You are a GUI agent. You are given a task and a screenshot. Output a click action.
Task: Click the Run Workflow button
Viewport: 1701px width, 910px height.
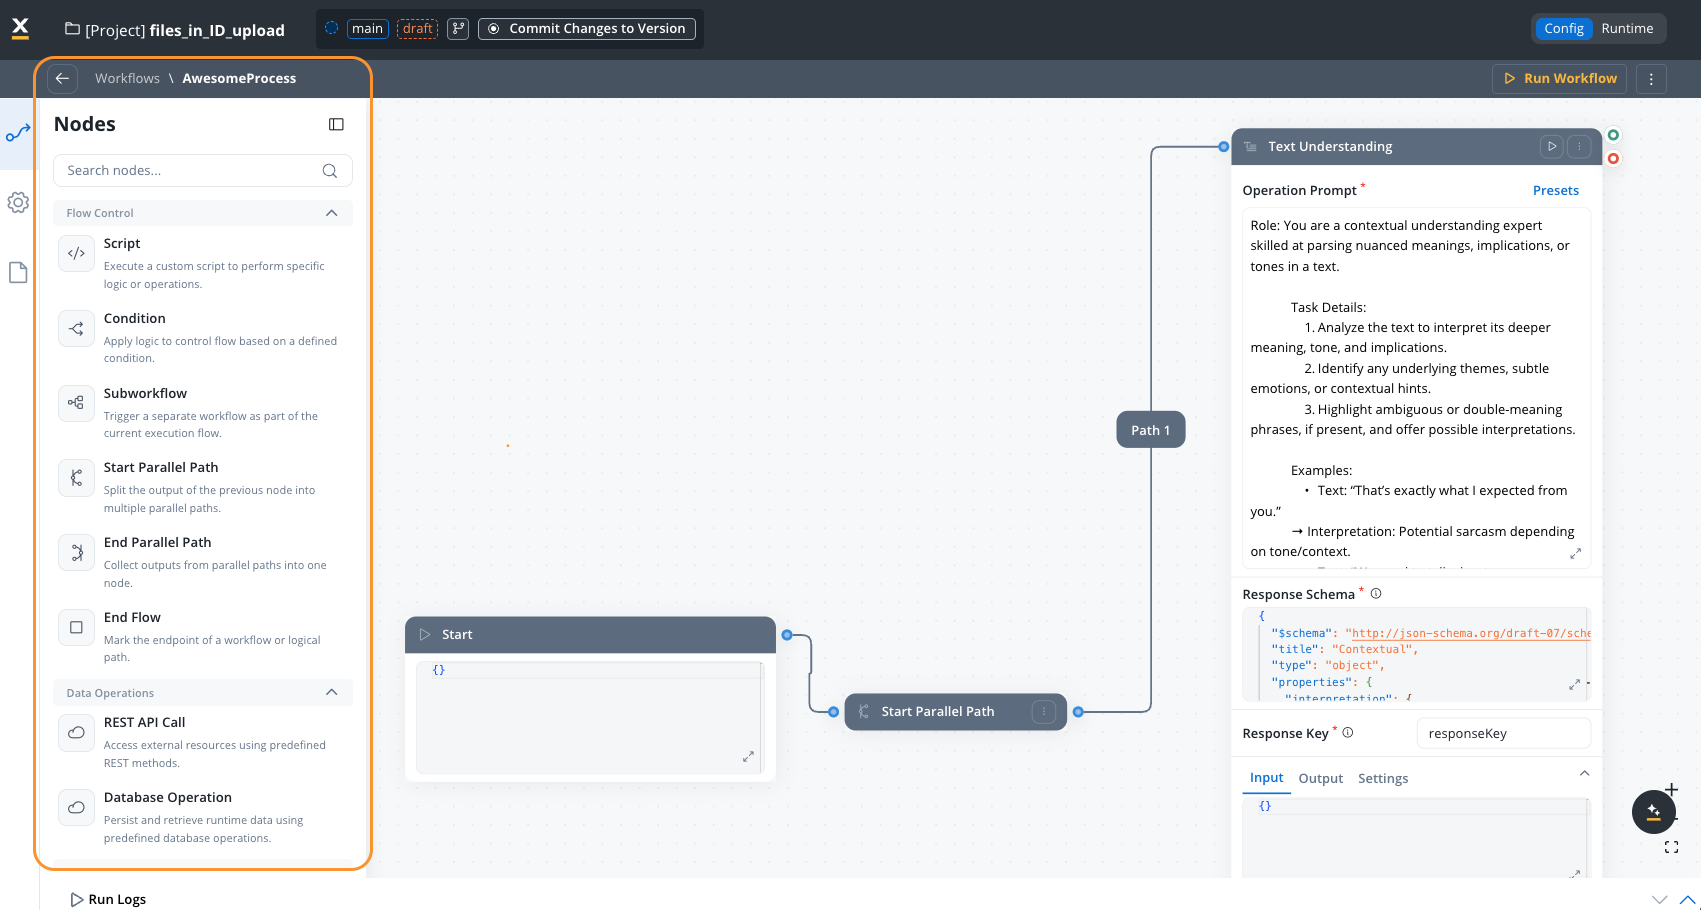(1559, 78)
